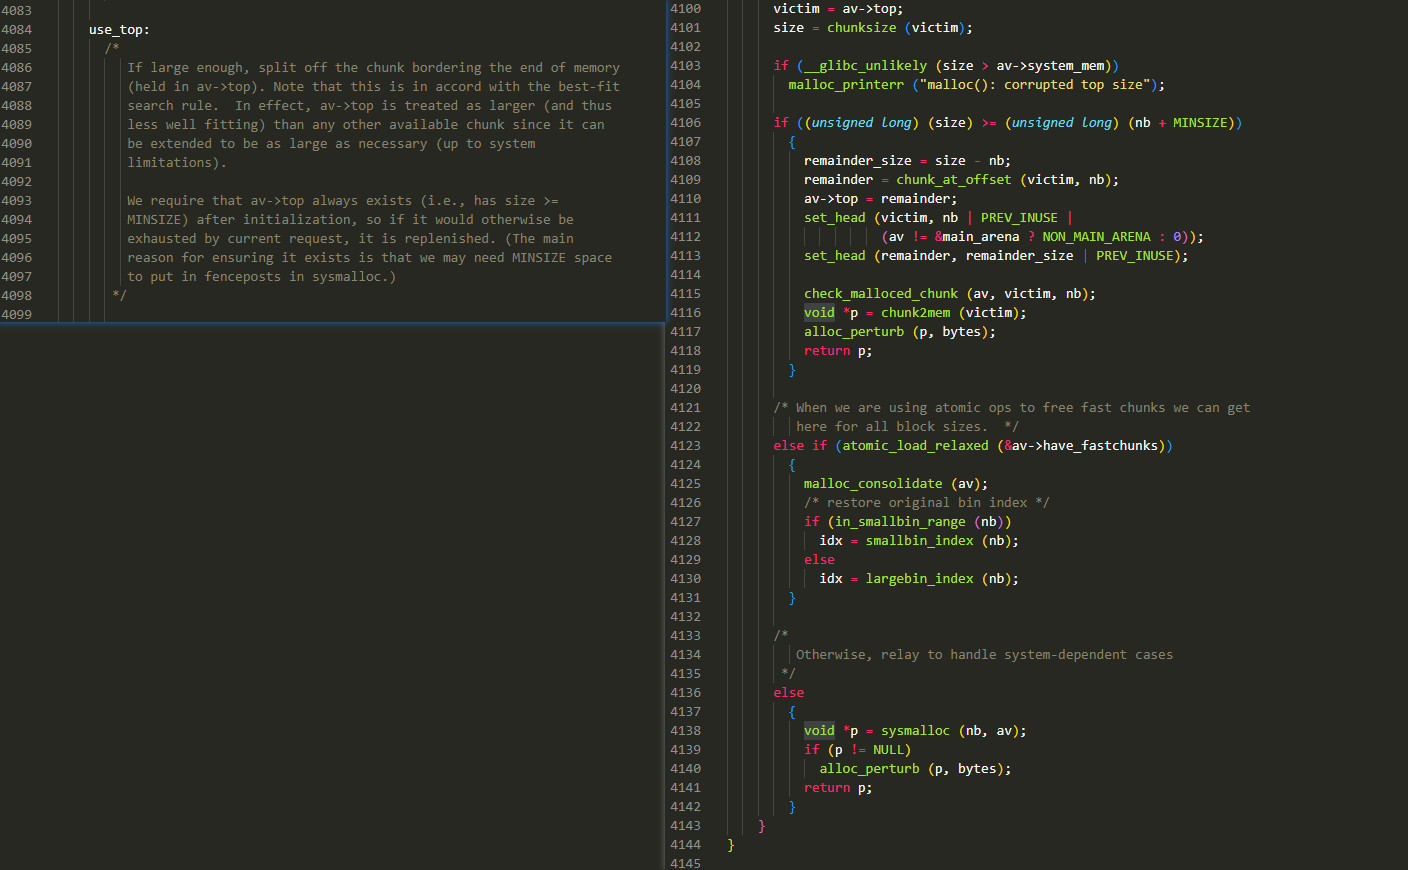Screen dimensions: 1408x870
Task: Click the sysmalloc function name
Action: click(914, 731)
